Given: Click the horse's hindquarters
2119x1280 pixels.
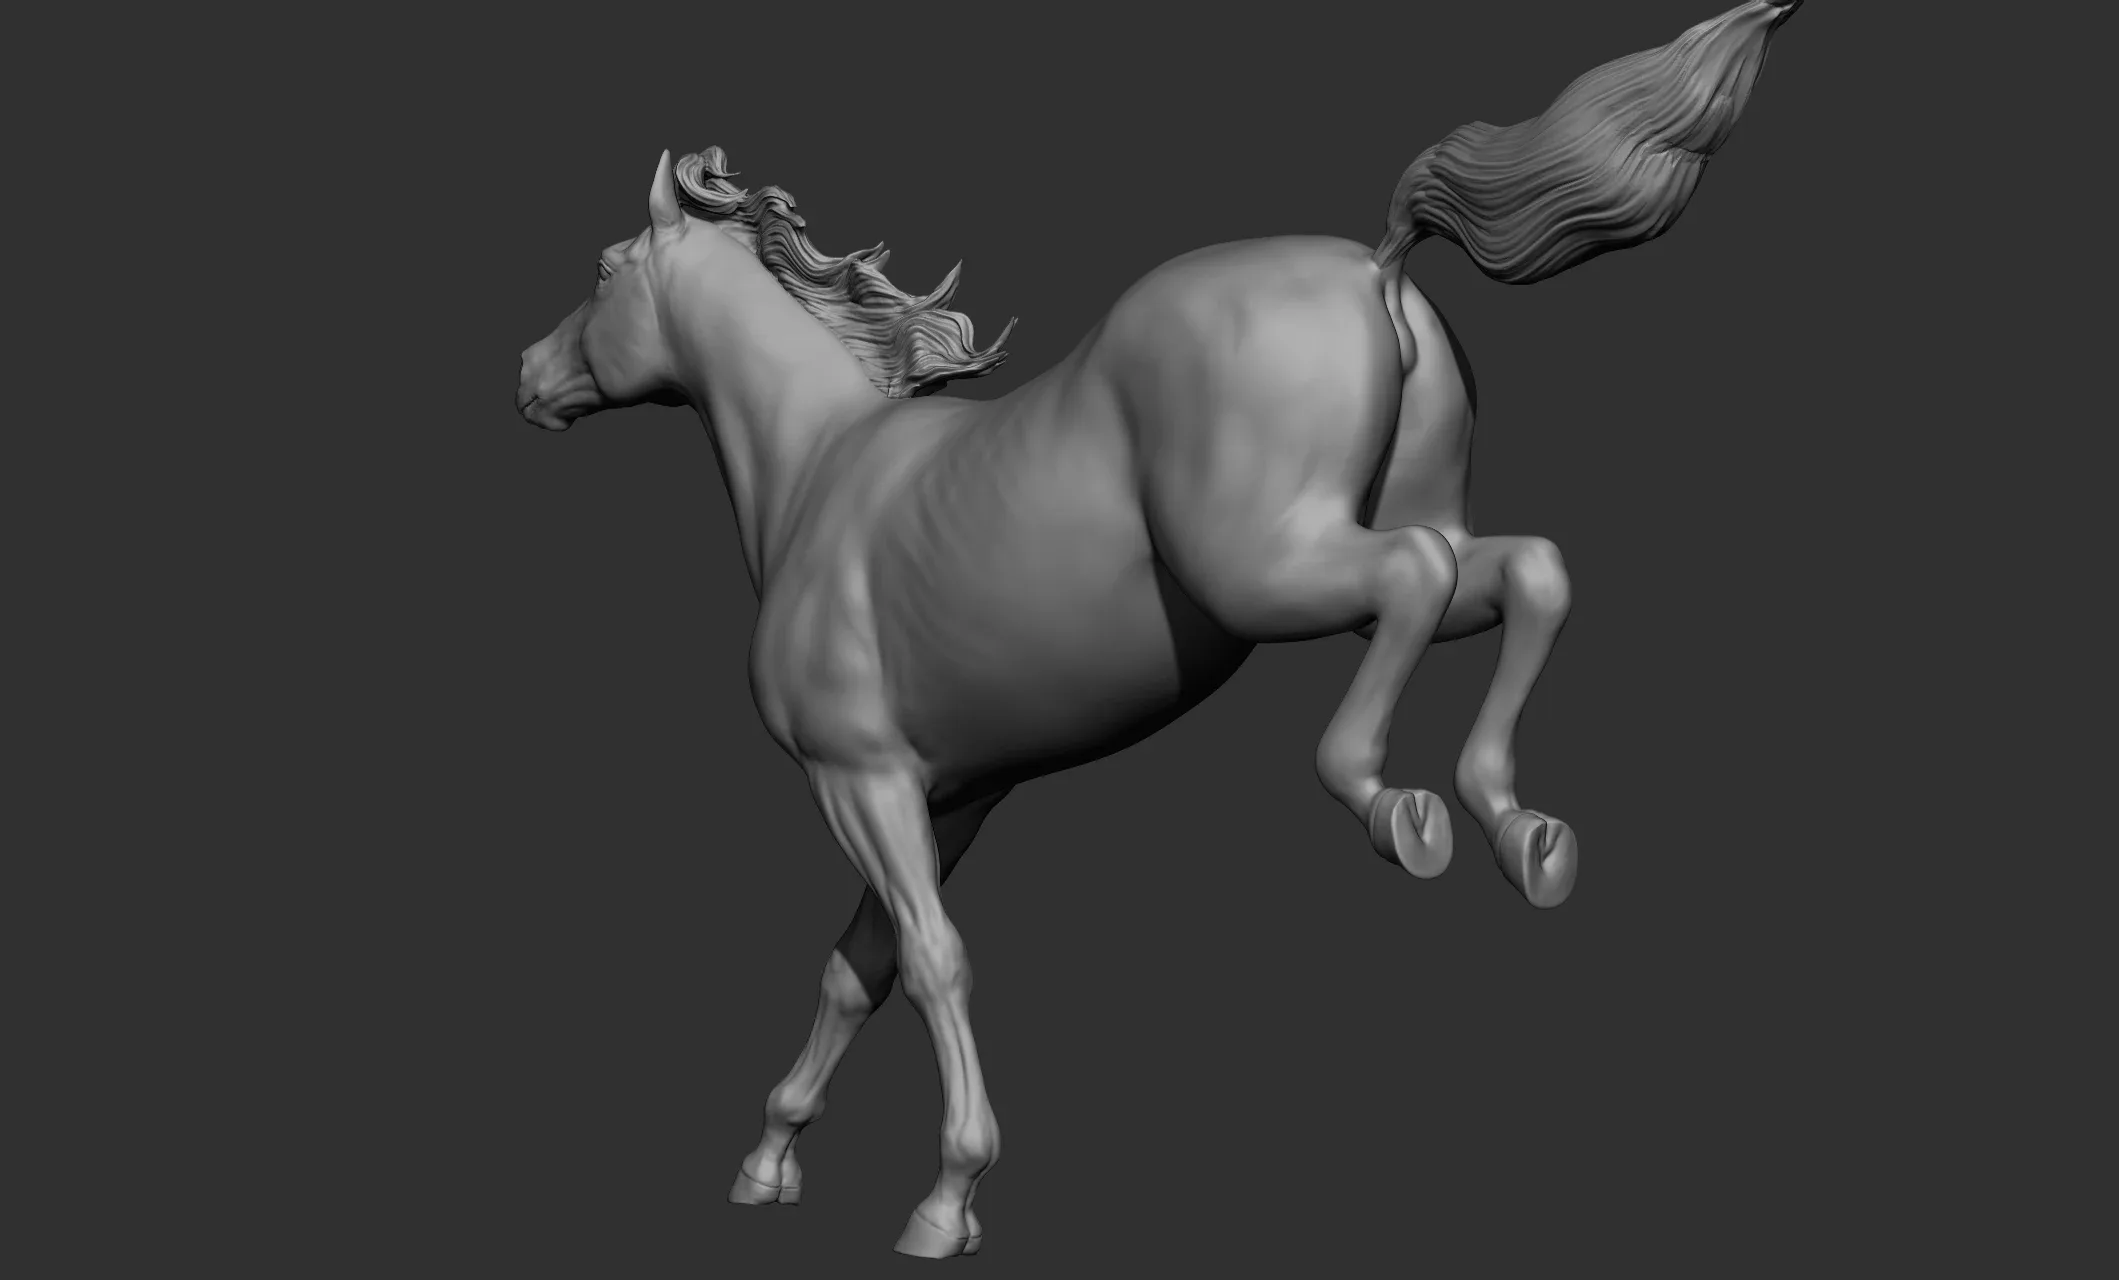Looking at the screenshot, I should (x=1280, y=380).
